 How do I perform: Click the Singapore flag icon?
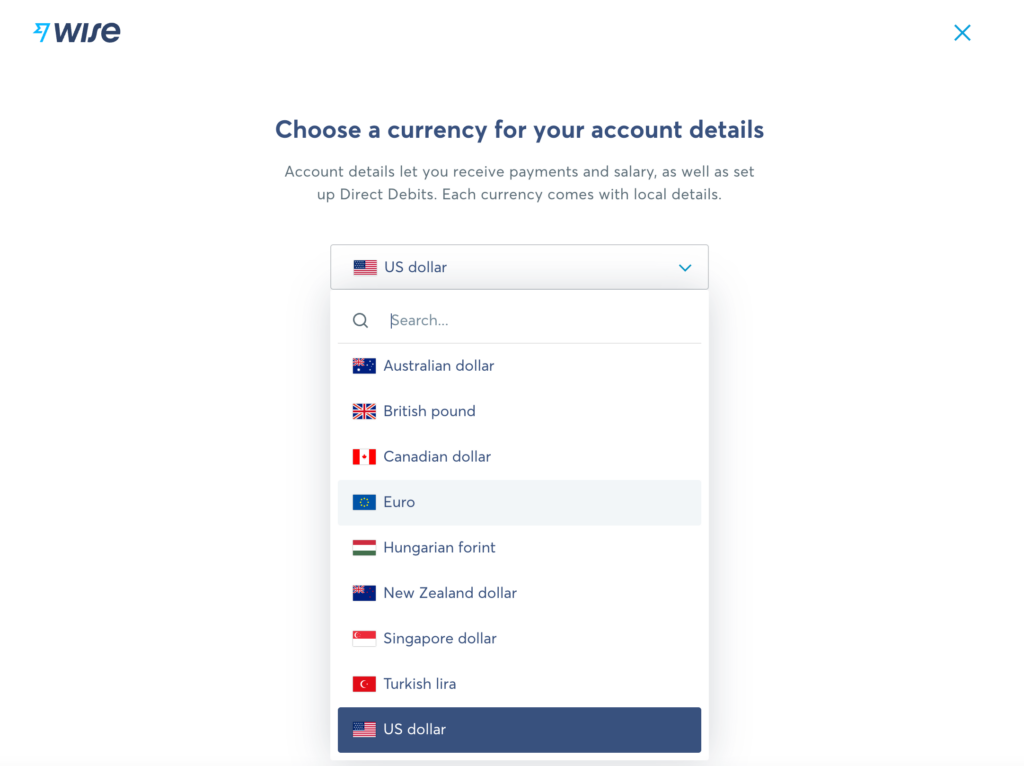pyautogui.click(x=364, y=639)
